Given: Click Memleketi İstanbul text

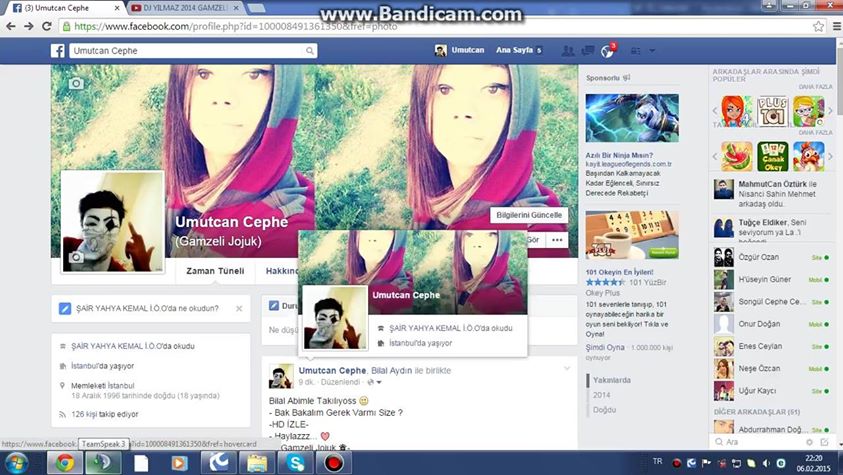Looking at the screenshot, I should click(x=103, y=385).
